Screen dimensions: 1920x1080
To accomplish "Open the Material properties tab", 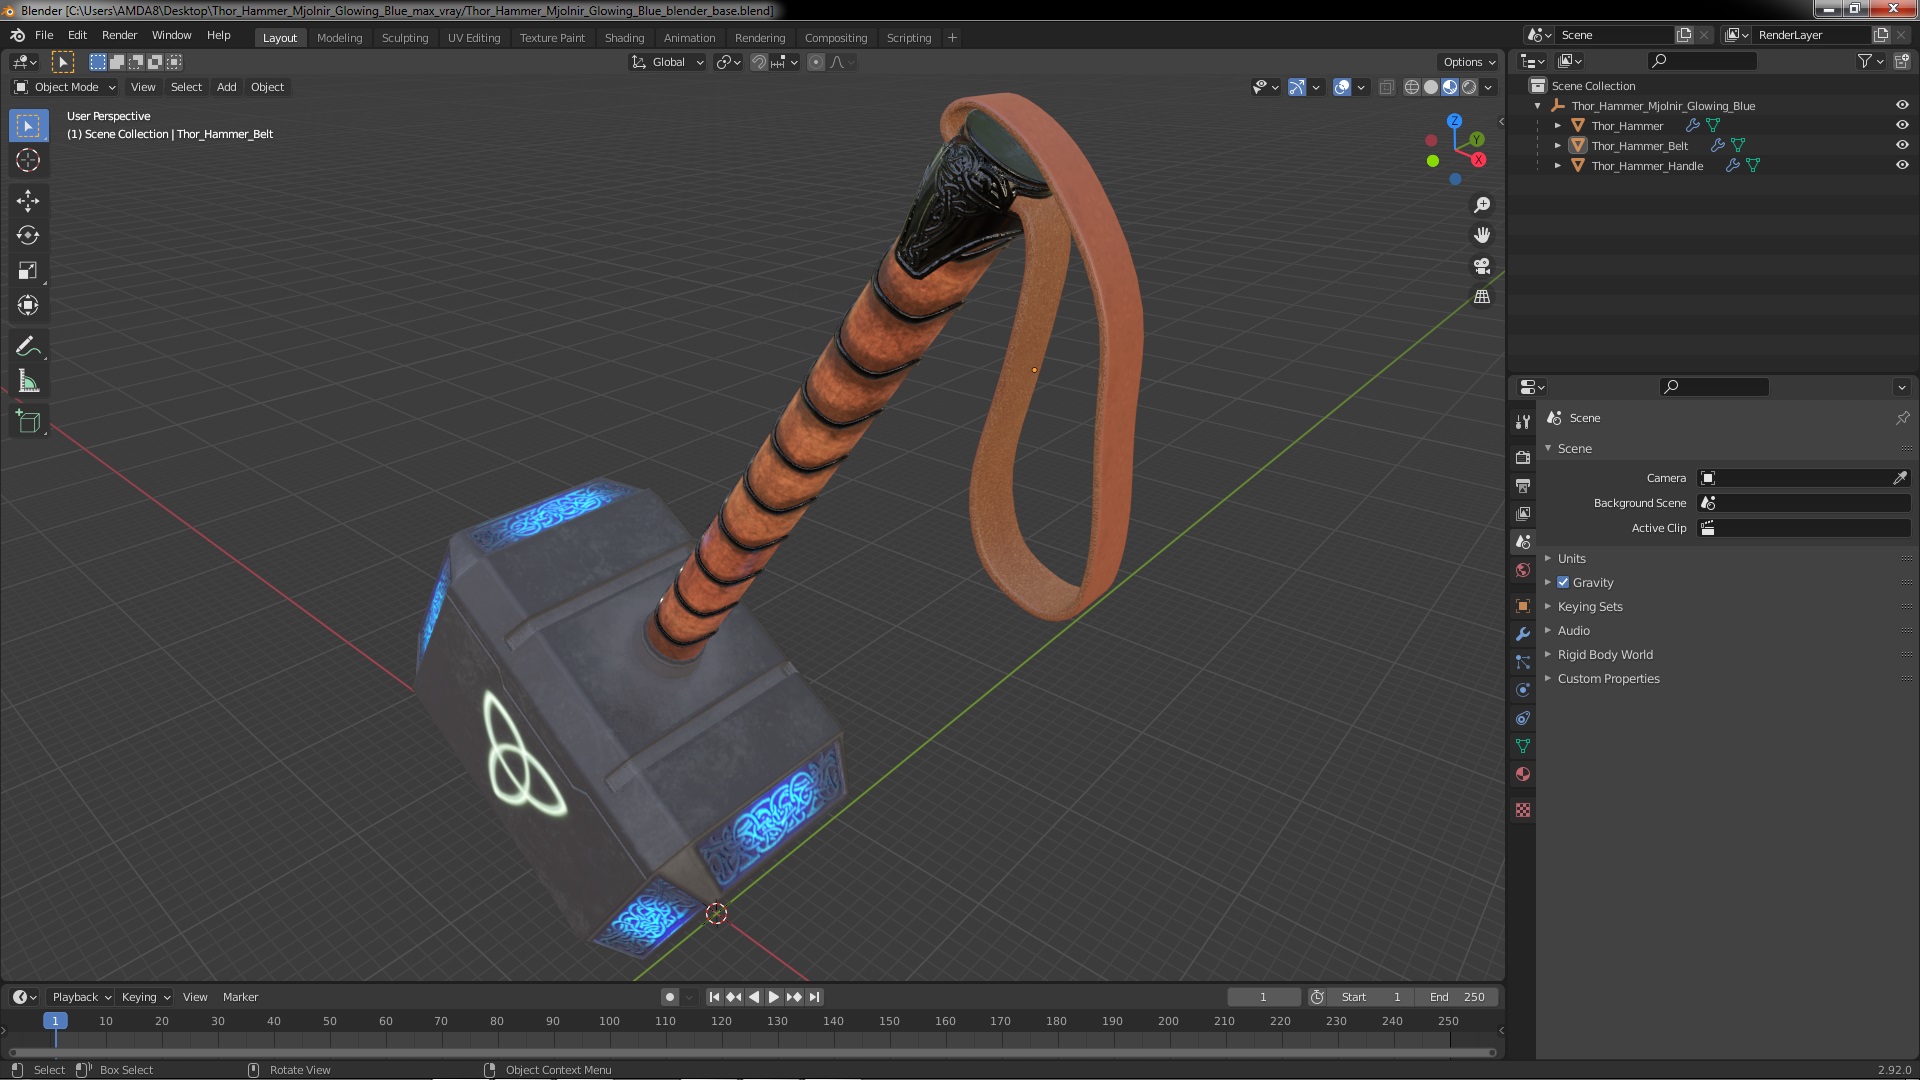I will coord(1523,774).
